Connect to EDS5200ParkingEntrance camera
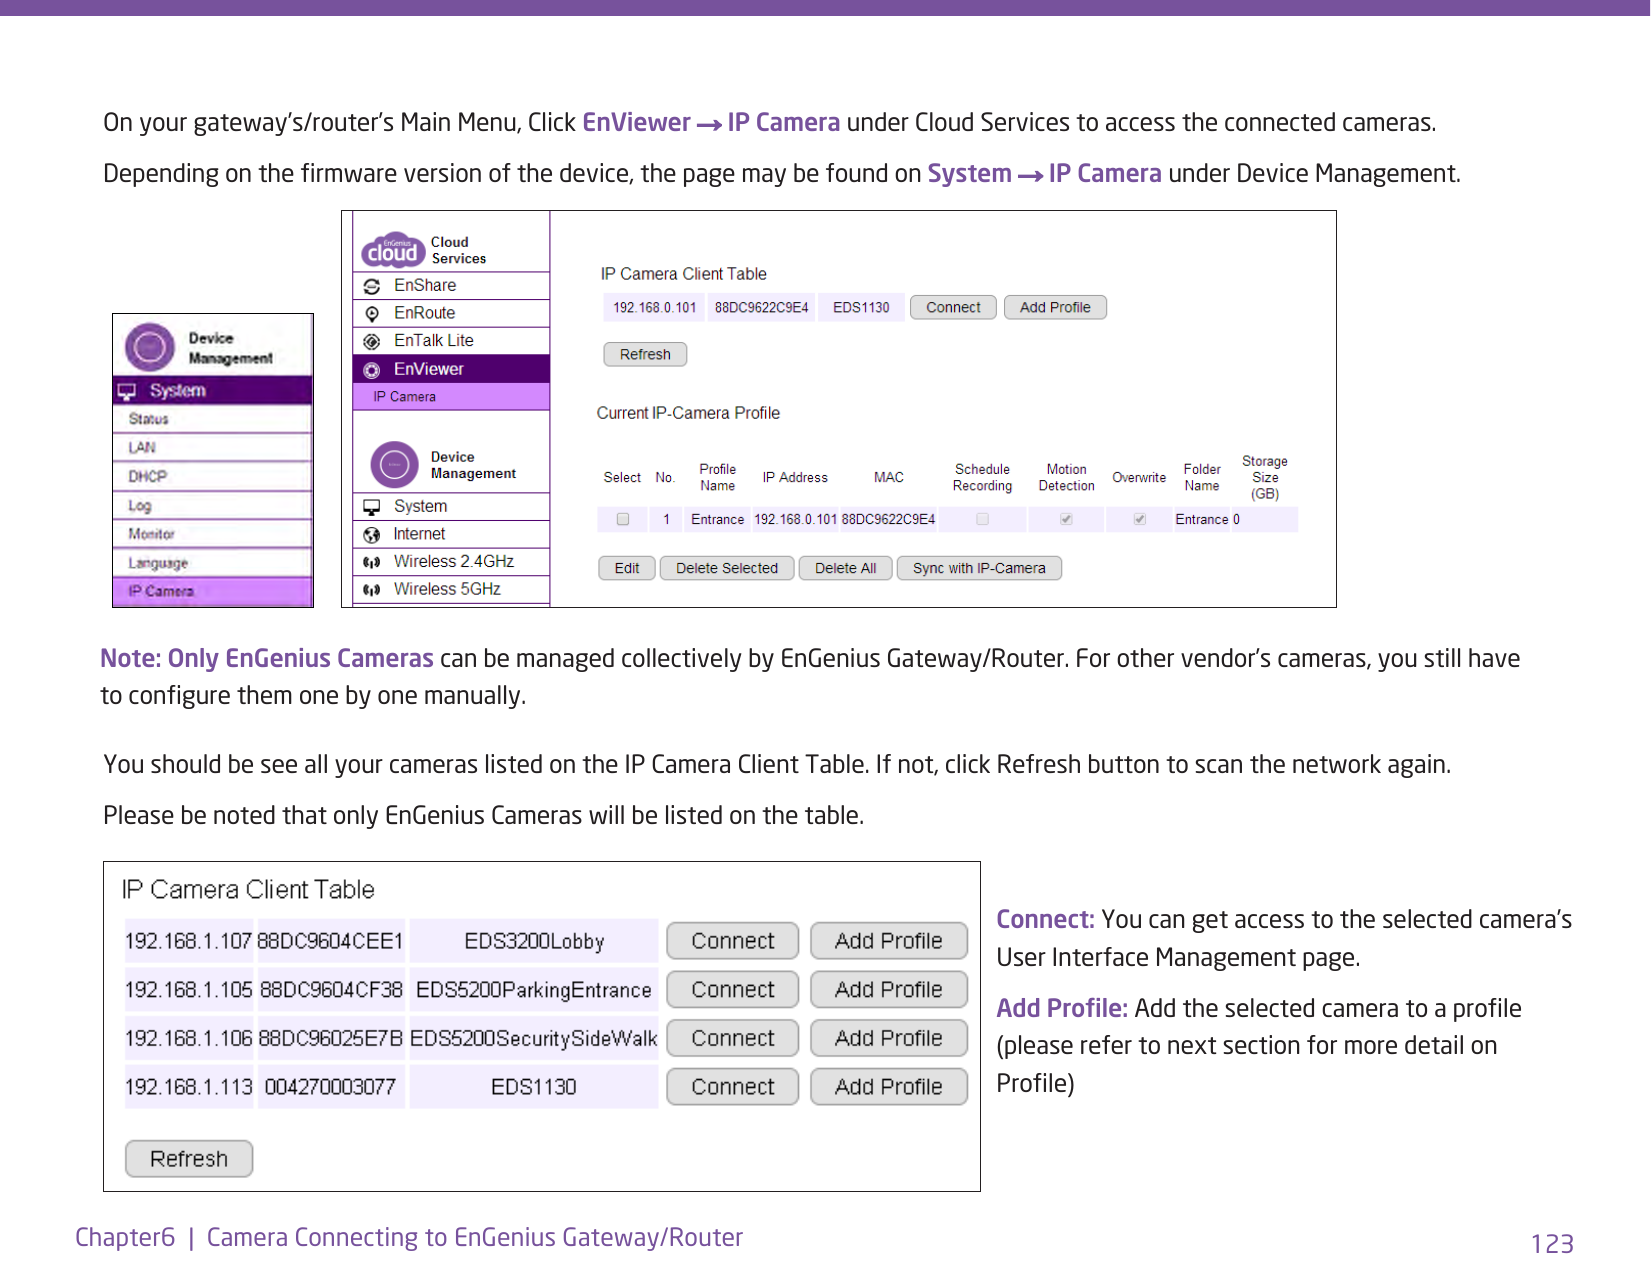 click(733, 990)
